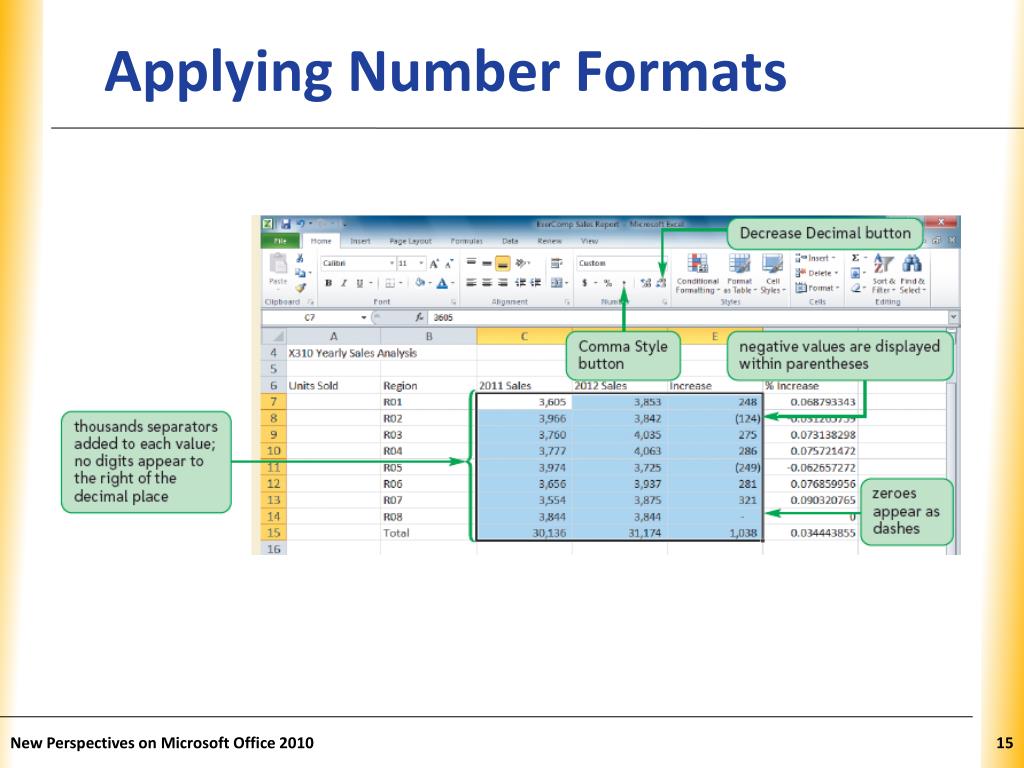Expand the formula bar chevron
This screenshot has height=768, width=1024.
click(x=953, y=317)
